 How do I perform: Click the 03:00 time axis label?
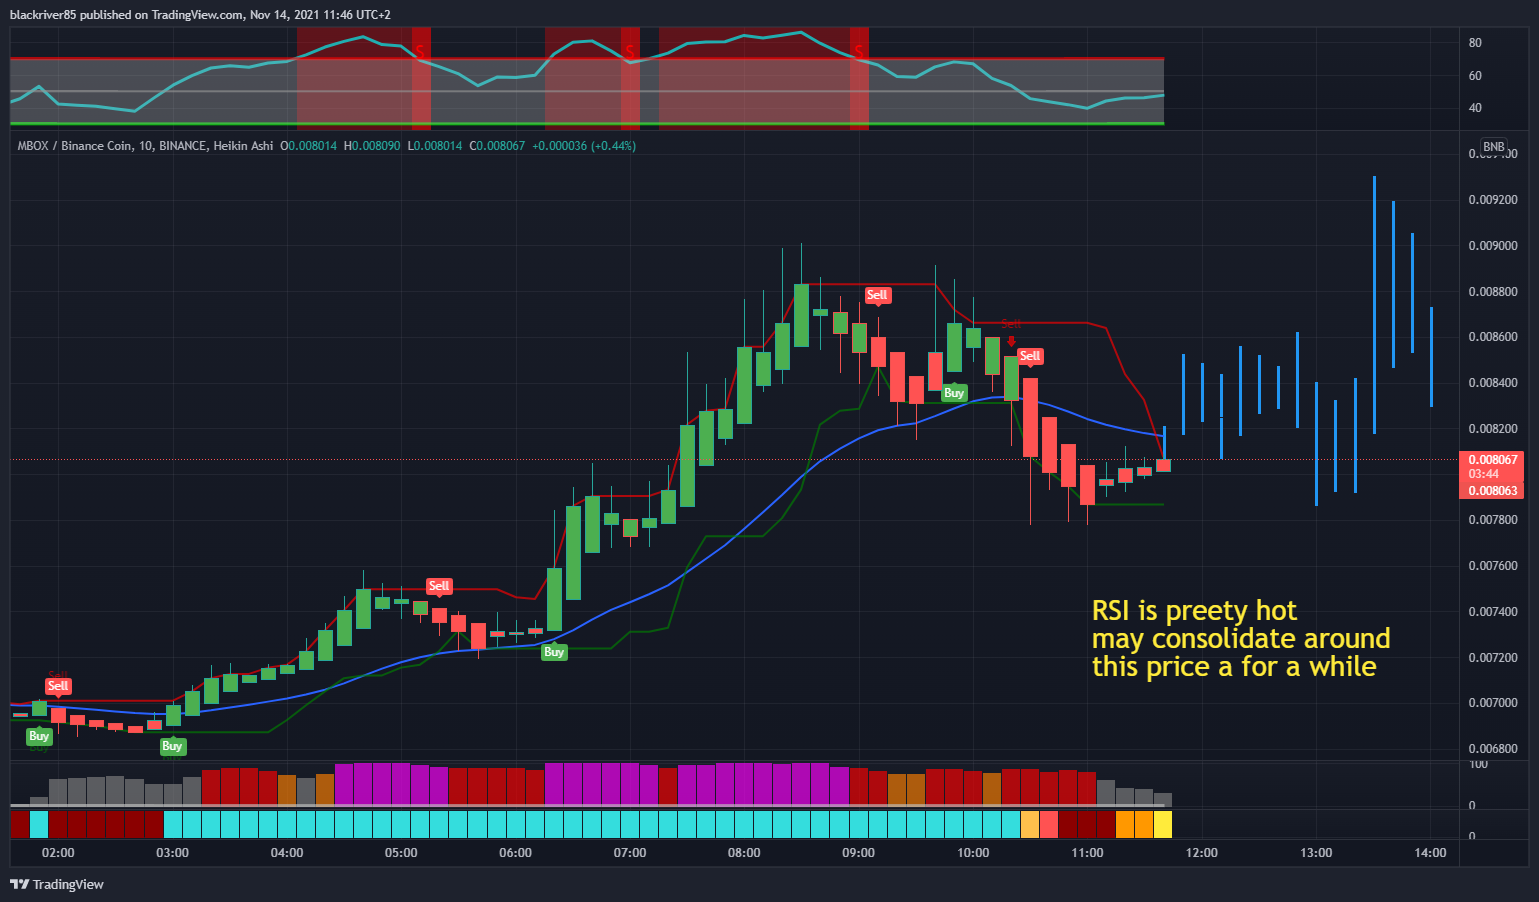pos(172,853)
